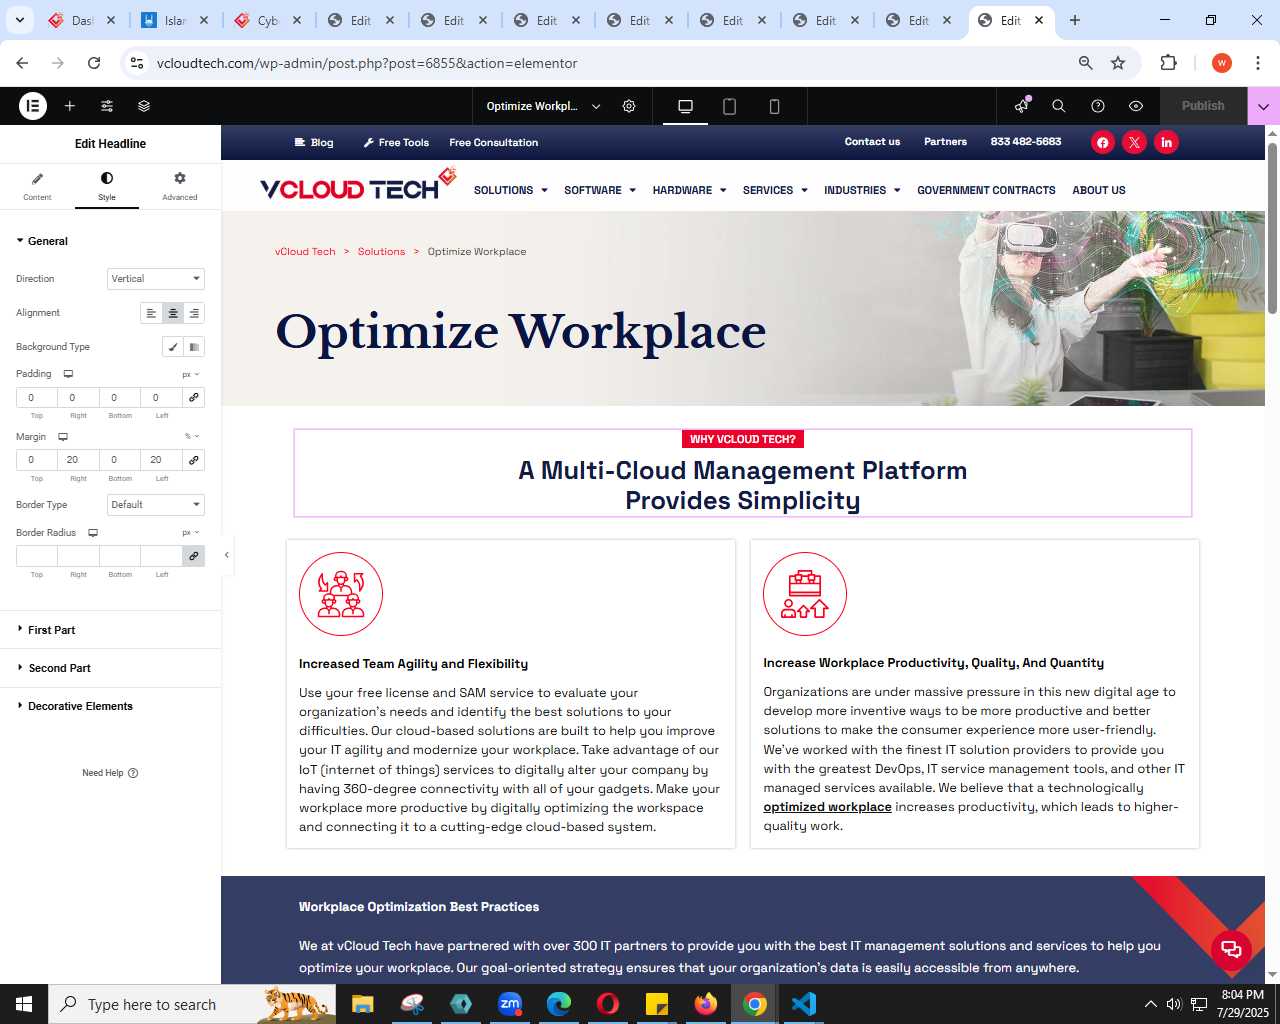Open the live chat bubble
Viewport: 1280px width, 1024px height.
[x=1231, y=949]
